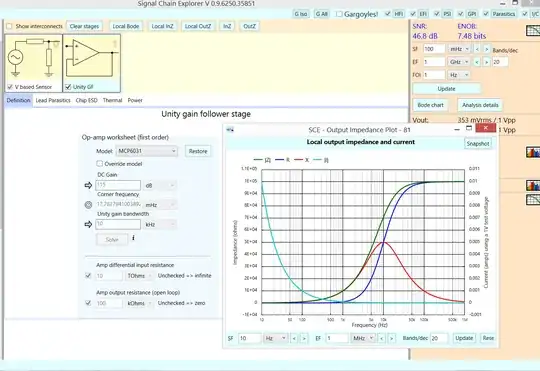The height and width of the screenshot is (371, 540).
Task: Enable the Override model checkbox
Action: pos(100,164)
